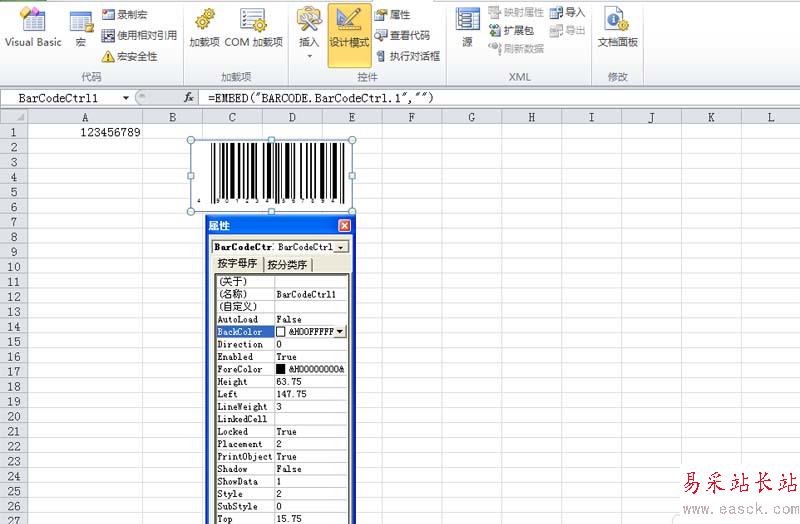The width and height of the screenshot is (800, 524).
Task: Select row 10 header
Action: 14,267
